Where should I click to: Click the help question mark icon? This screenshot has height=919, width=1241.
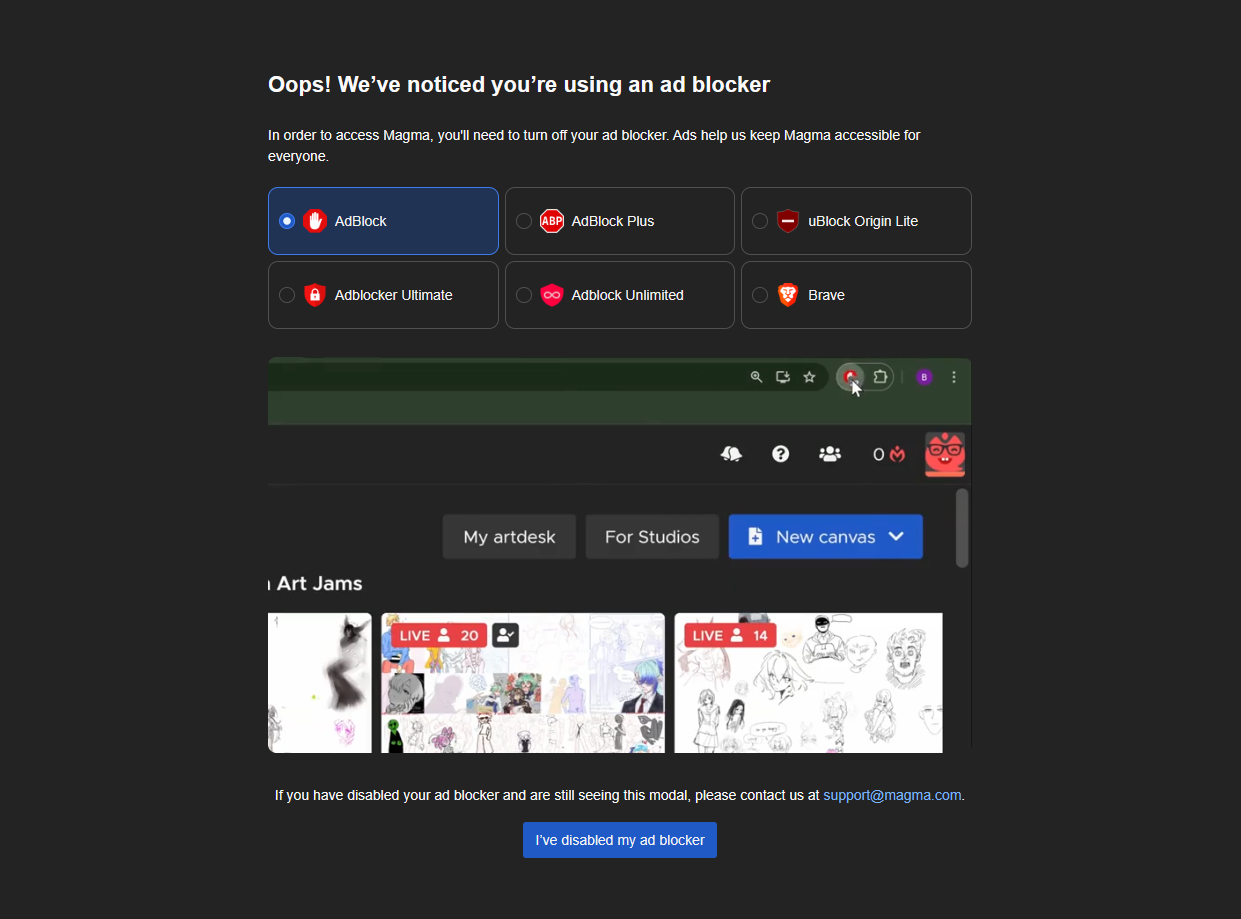(x=781, y=454)
